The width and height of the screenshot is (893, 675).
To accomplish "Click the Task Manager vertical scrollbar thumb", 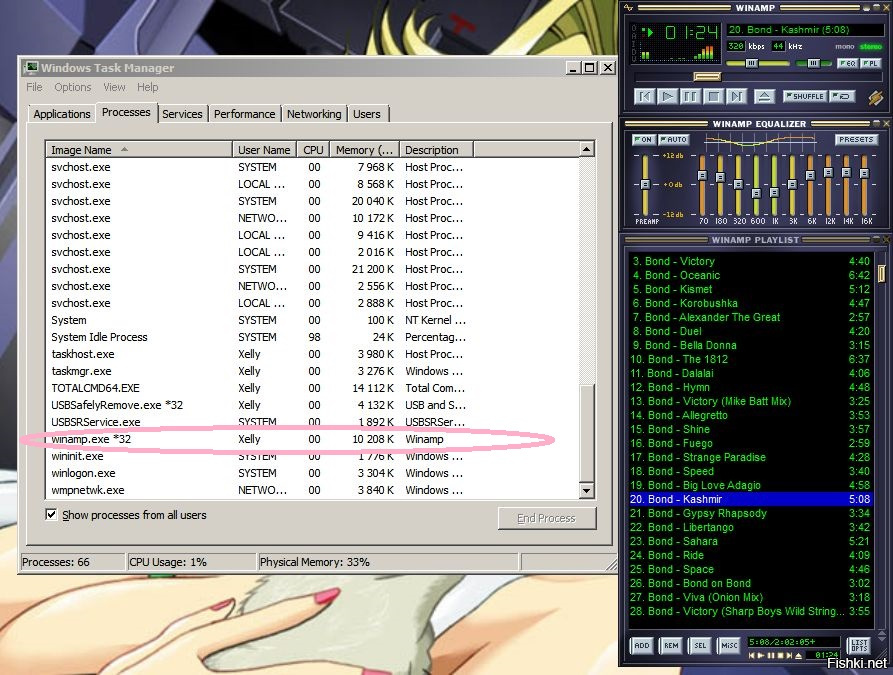I will point(586,433).
